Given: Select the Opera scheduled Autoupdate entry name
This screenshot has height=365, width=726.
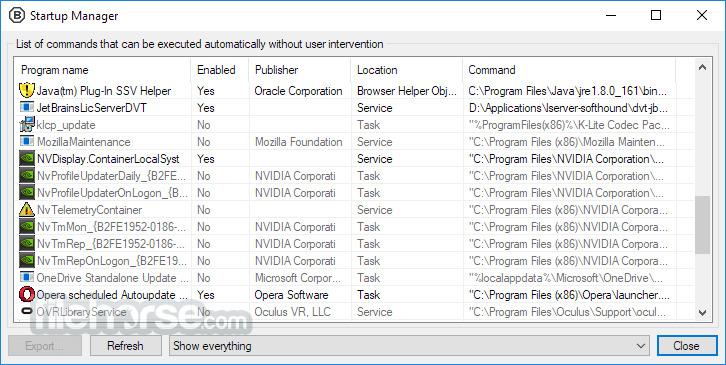Looking at the screenshot, I should [112, 295].
